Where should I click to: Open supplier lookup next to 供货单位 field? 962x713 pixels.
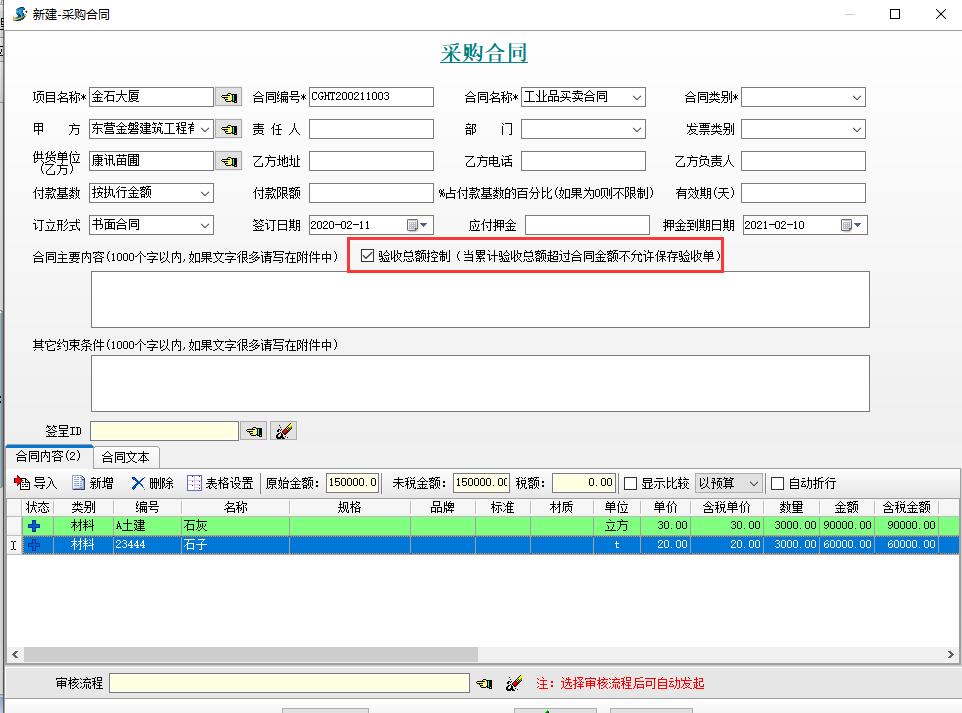pos(229,161)
